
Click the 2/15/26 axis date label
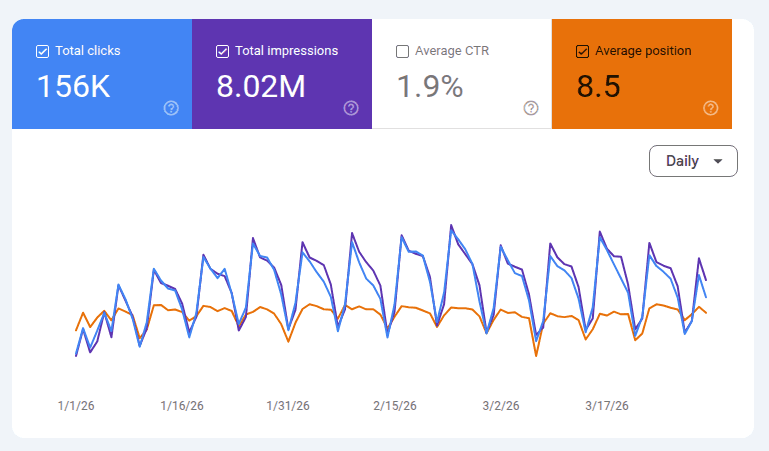click(x=395, y=406)
